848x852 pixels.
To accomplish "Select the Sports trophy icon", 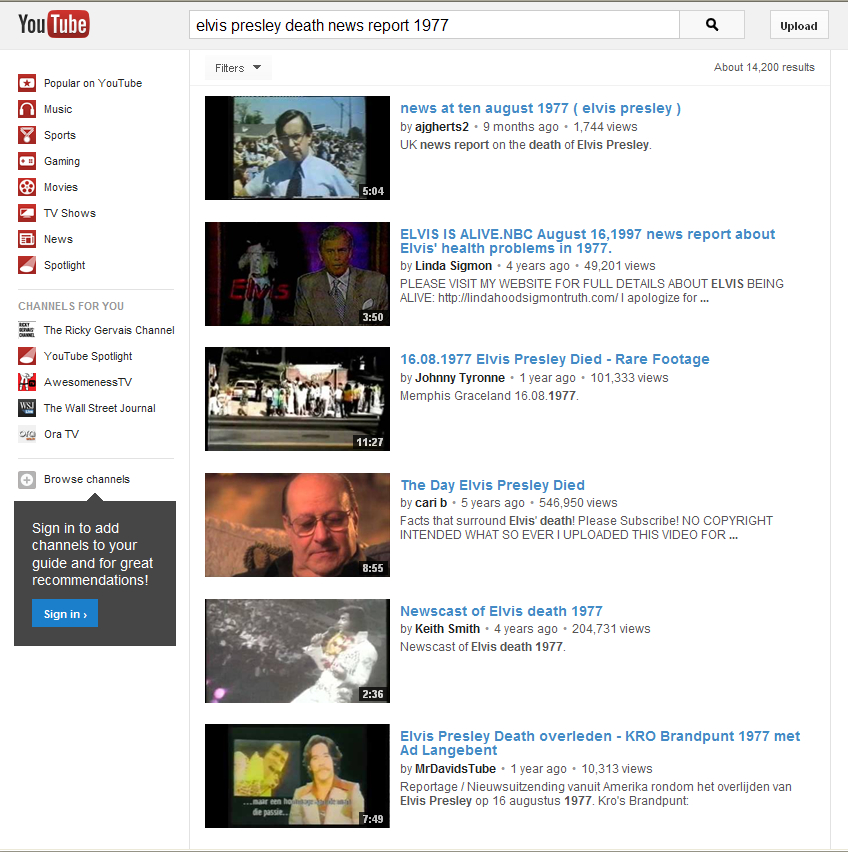I will [27, 135].
